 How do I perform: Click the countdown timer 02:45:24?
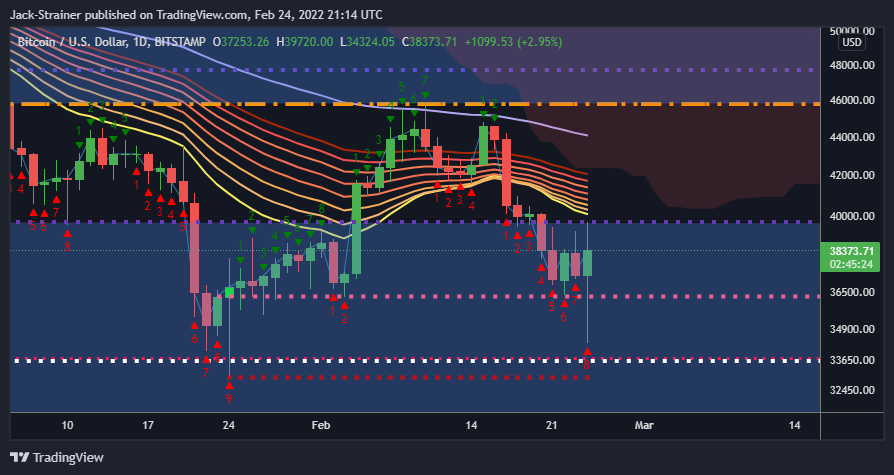coord(852,265)
